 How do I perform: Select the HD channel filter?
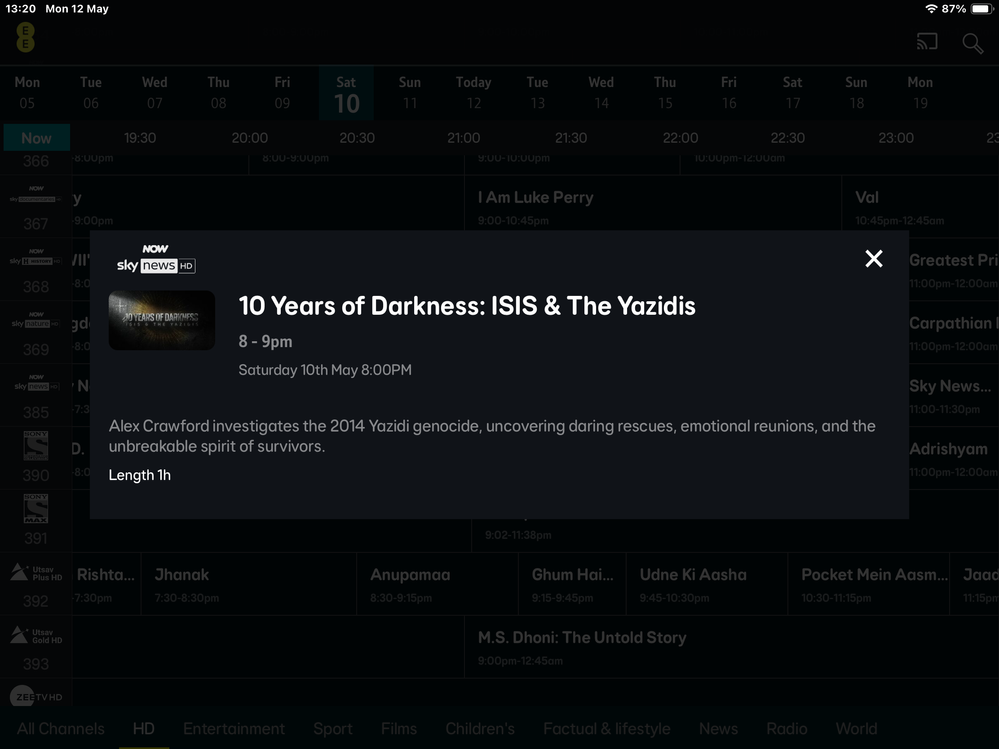143,729
